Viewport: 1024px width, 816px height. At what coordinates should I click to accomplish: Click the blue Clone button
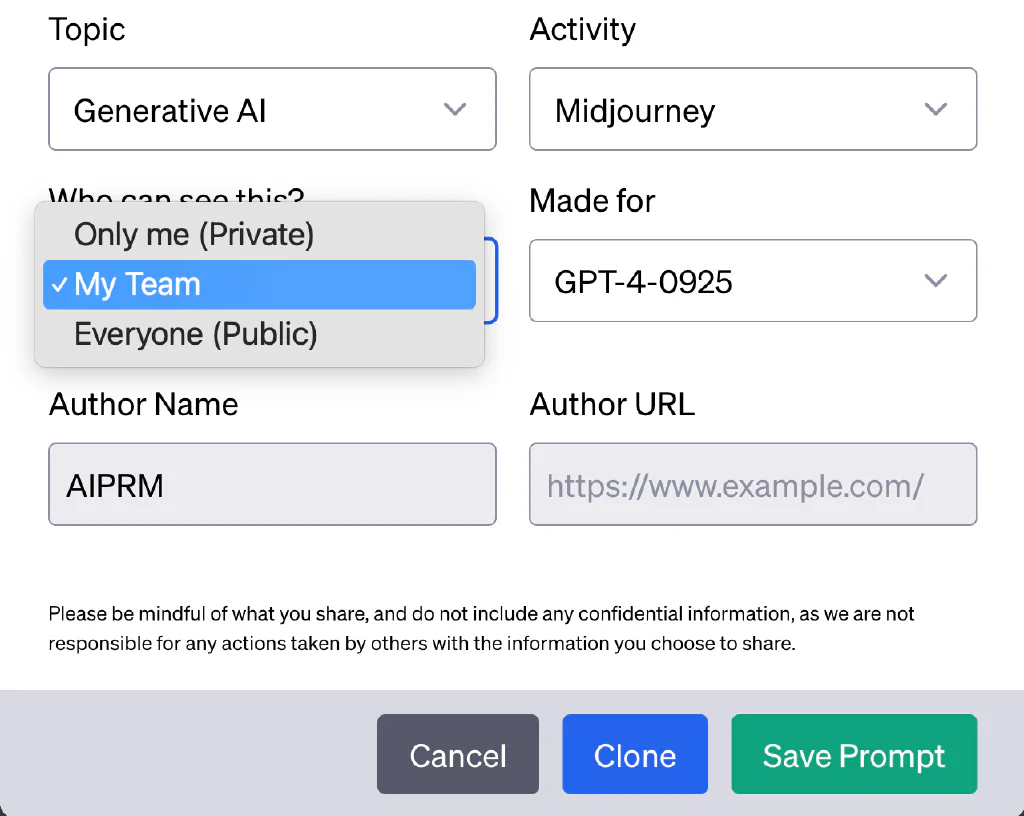[x=635, y=755]
